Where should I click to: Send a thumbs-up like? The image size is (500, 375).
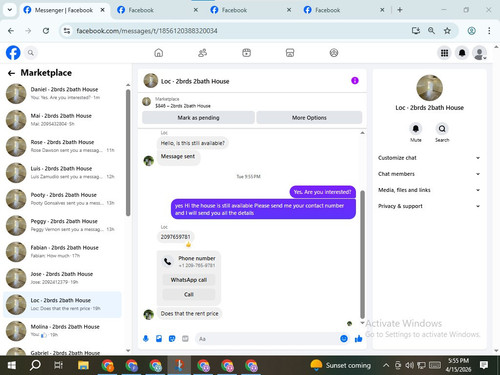[359, 339]
